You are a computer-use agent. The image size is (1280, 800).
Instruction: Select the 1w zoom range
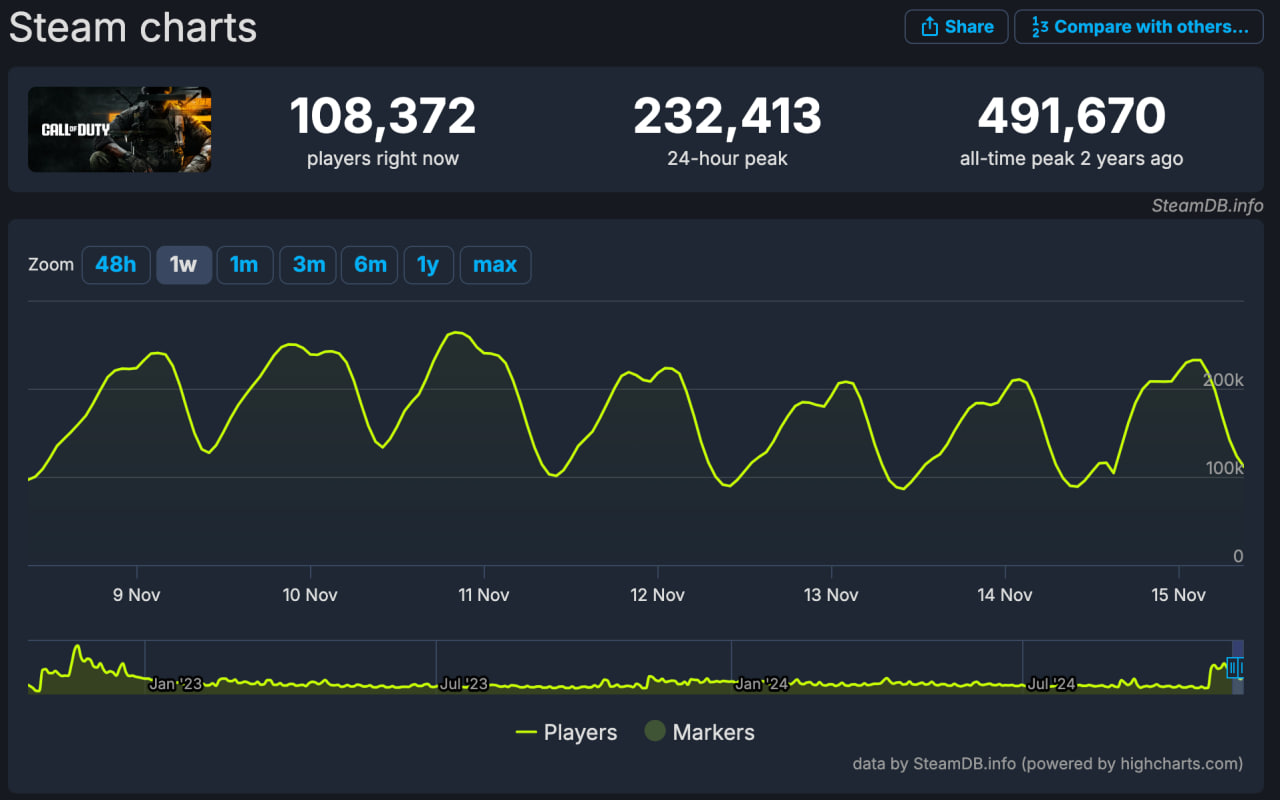(184, 265)
